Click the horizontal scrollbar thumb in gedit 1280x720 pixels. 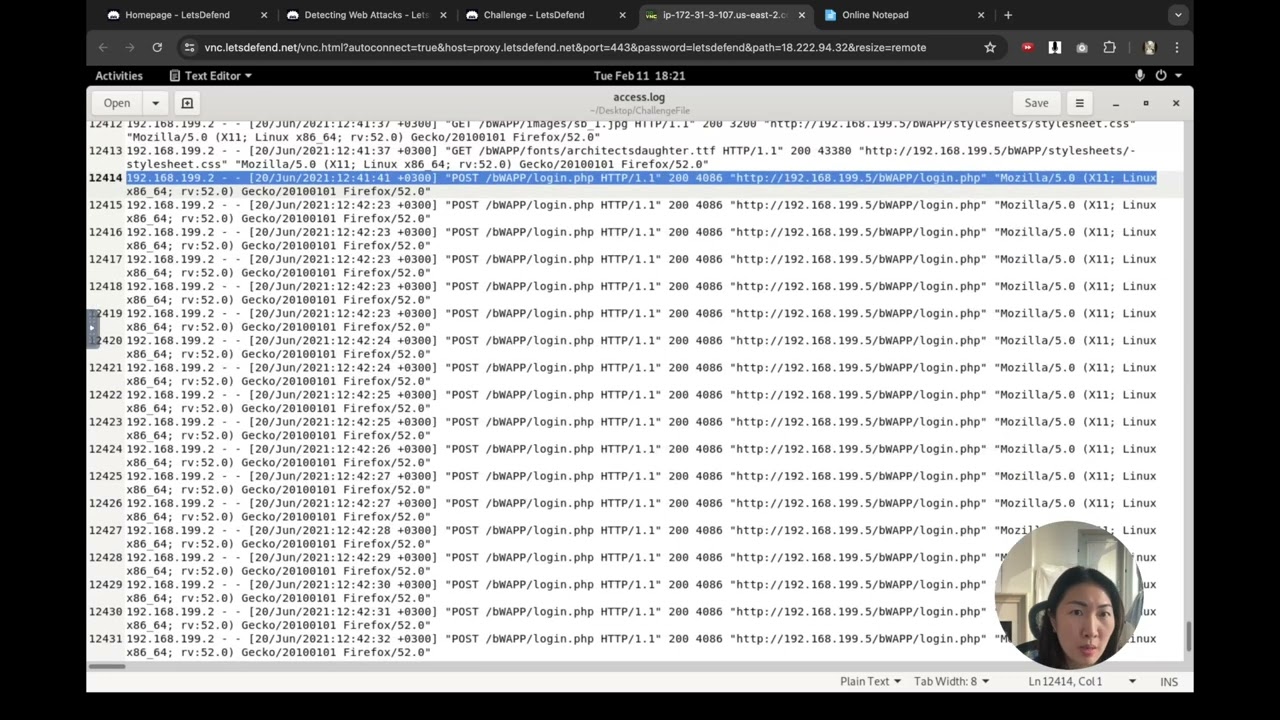pyautogui.click(x=107, y=666)
